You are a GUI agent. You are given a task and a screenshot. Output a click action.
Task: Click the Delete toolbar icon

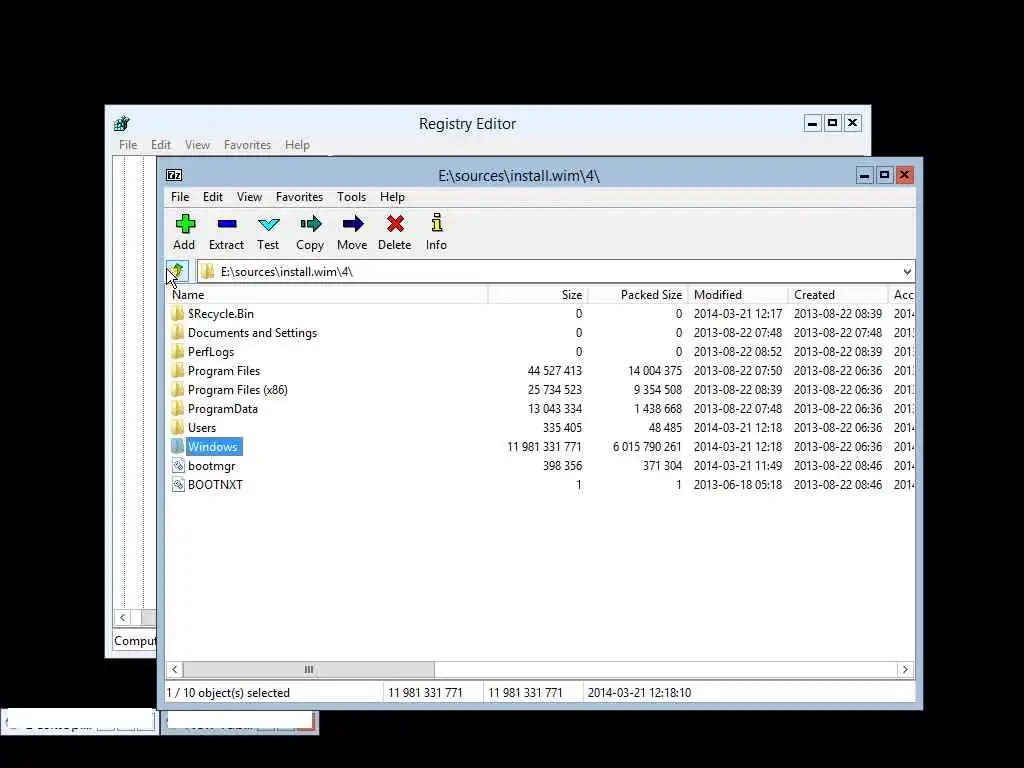coord(395,224)
